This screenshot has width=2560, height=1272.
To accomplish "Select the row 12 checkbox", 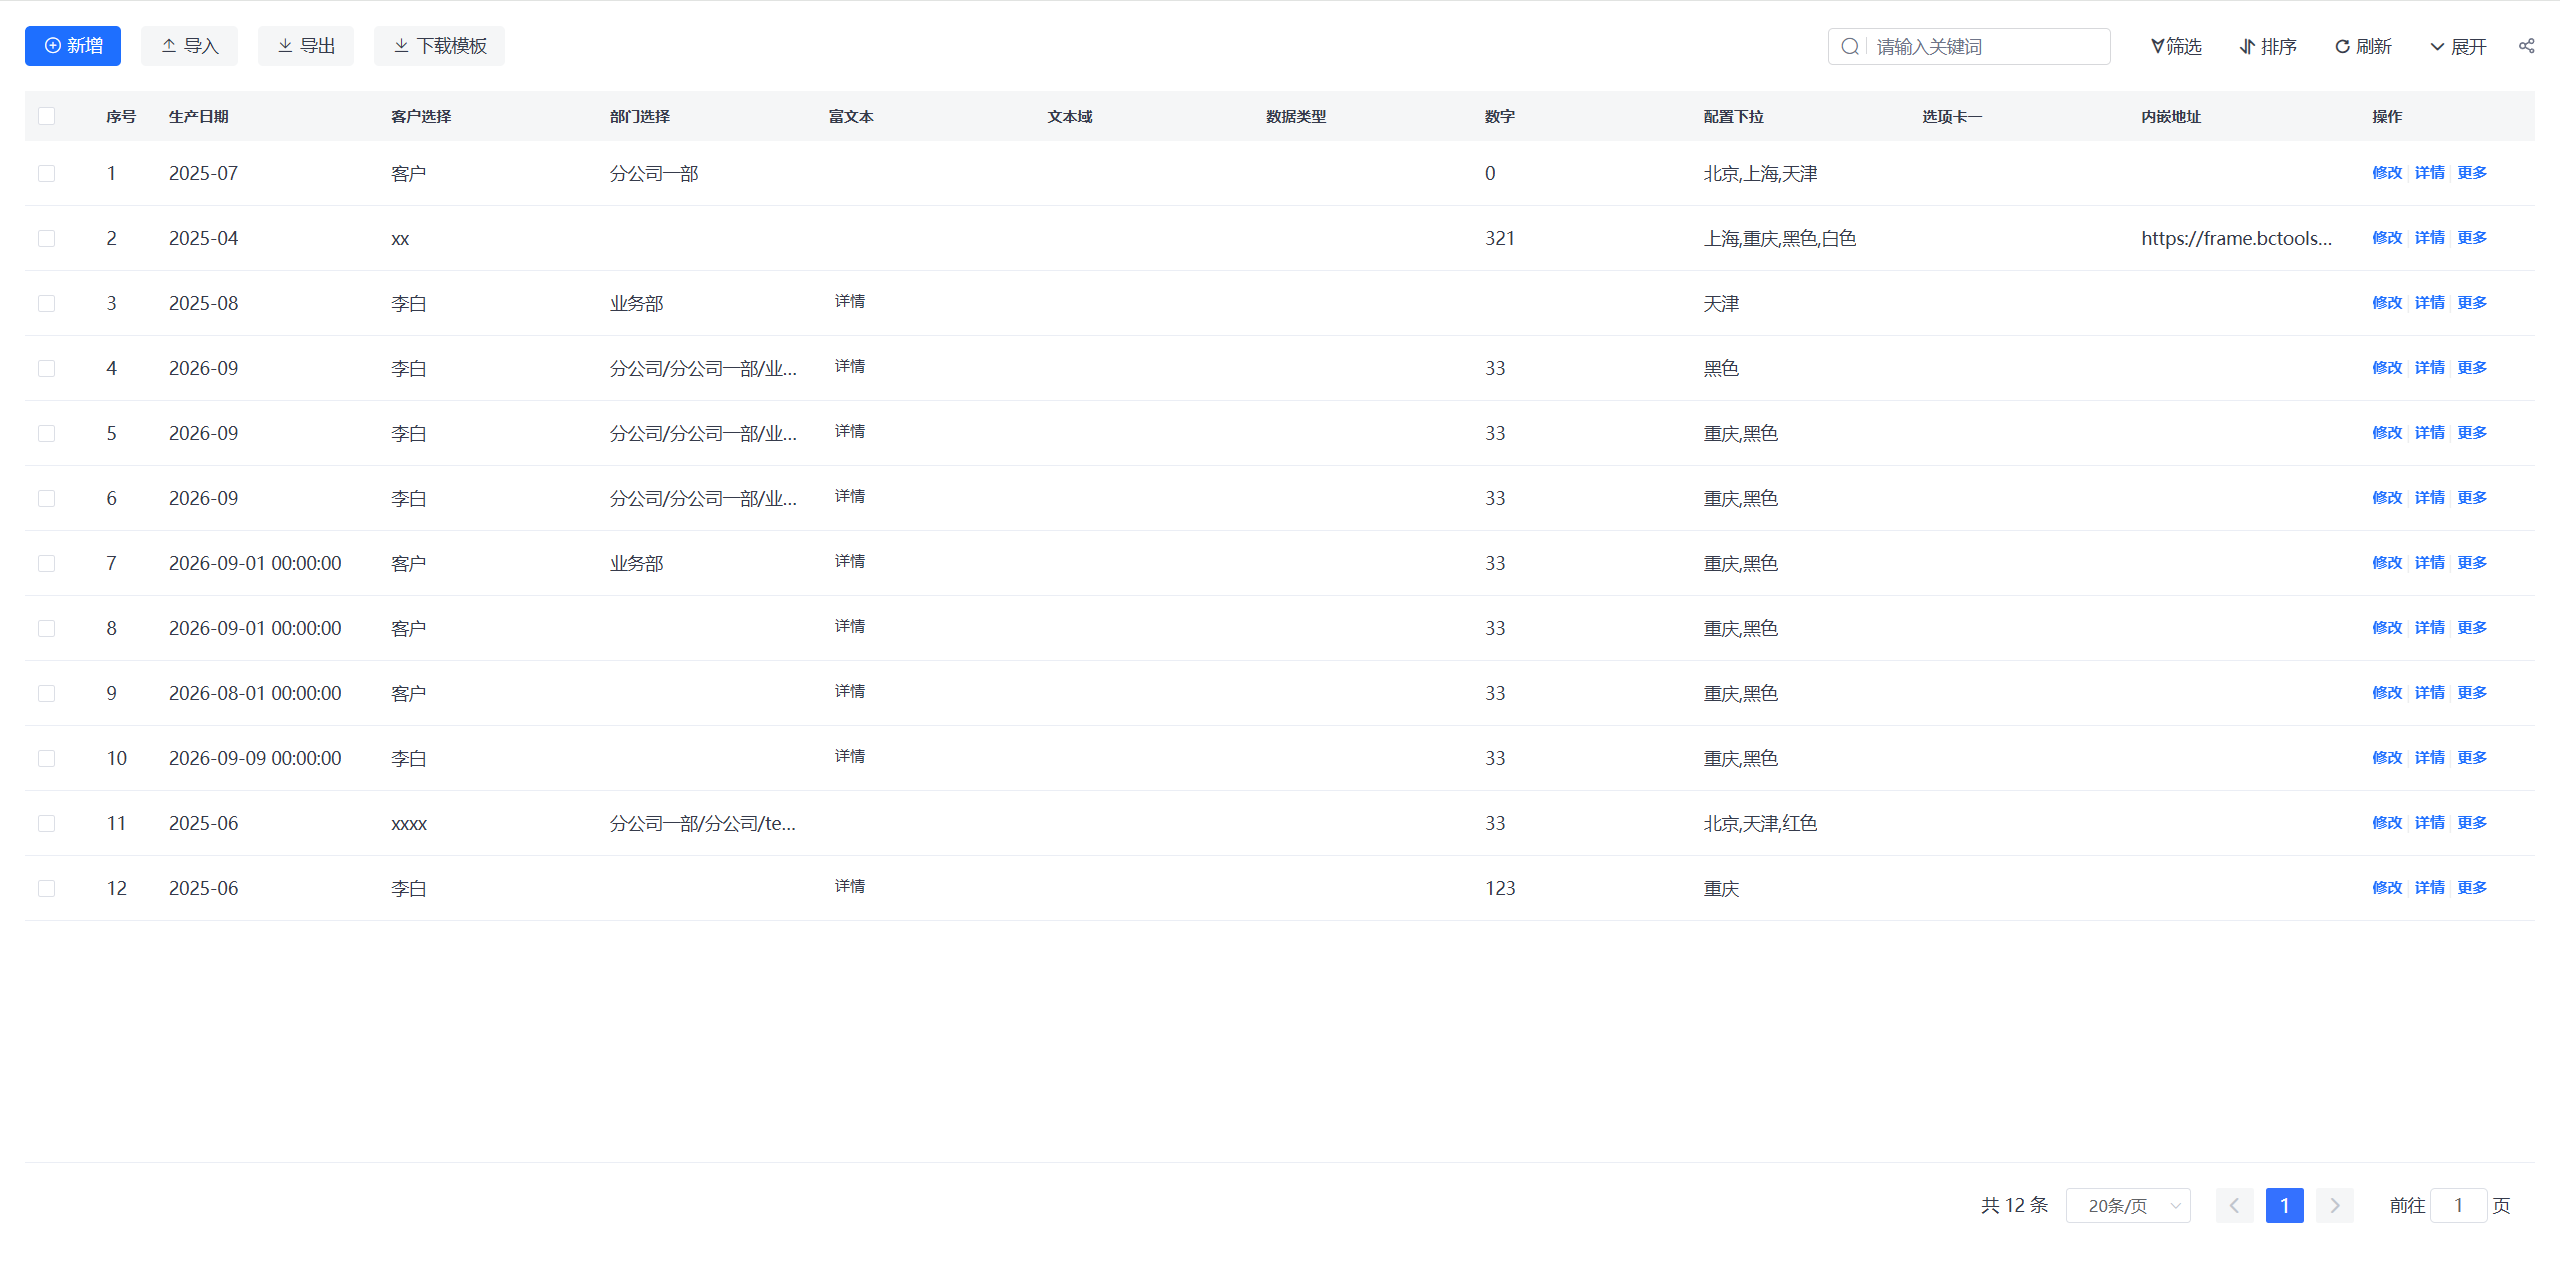I will (x=46, y=888).
